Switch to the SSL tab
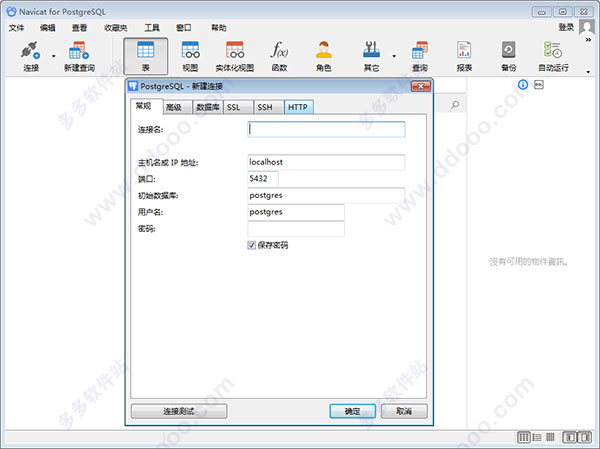Screen dimensions: 600x449 [x=238, y=108]
